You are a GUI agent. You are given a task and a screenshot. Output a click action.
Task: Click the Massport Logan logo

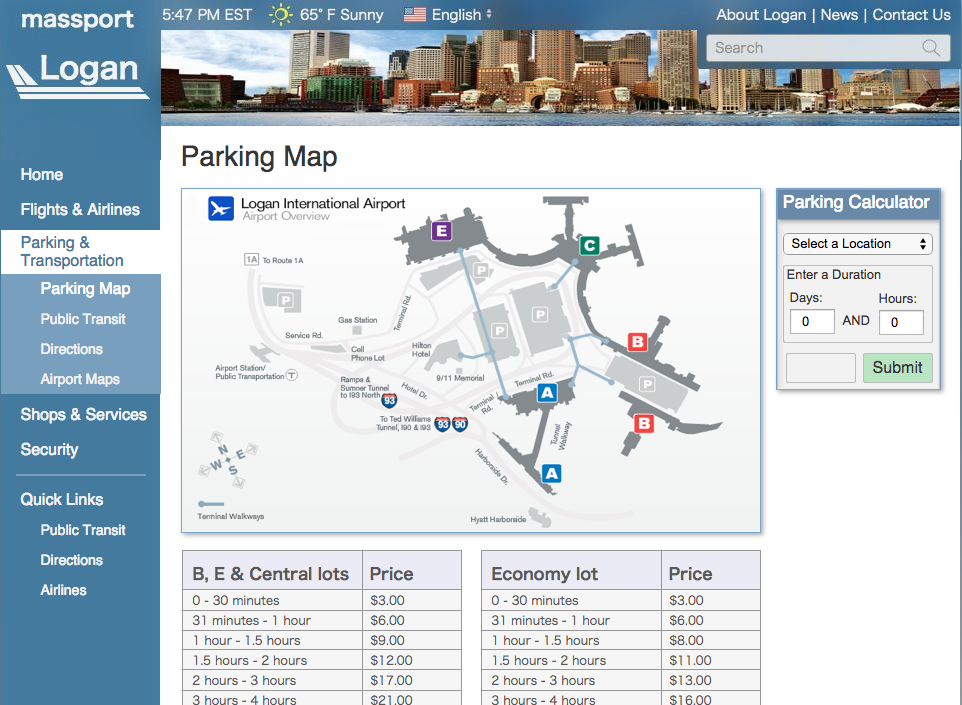79,55
